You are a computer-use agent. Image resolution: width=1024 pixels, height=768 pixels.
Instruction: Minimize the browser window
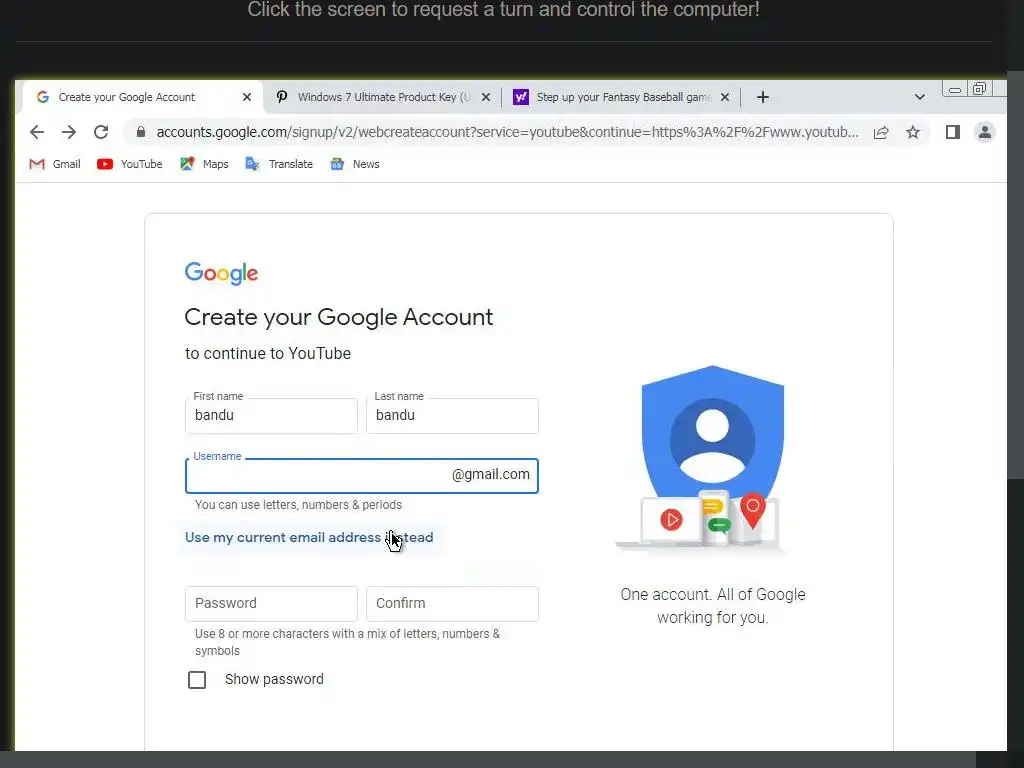coord(955,89)
